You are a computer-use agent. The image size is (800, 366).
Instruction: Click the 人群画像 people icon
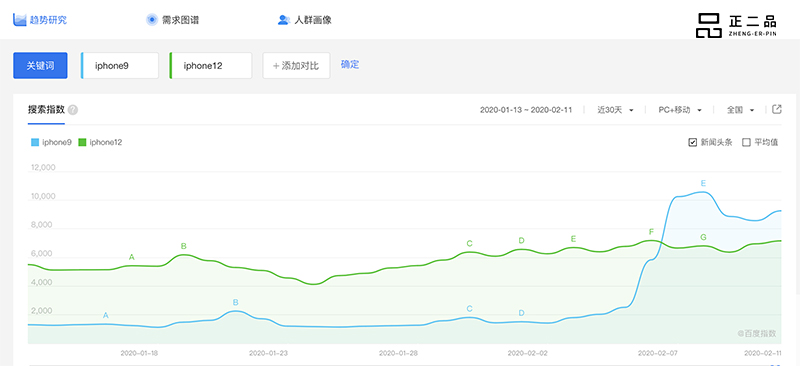(x=284, y=20)
